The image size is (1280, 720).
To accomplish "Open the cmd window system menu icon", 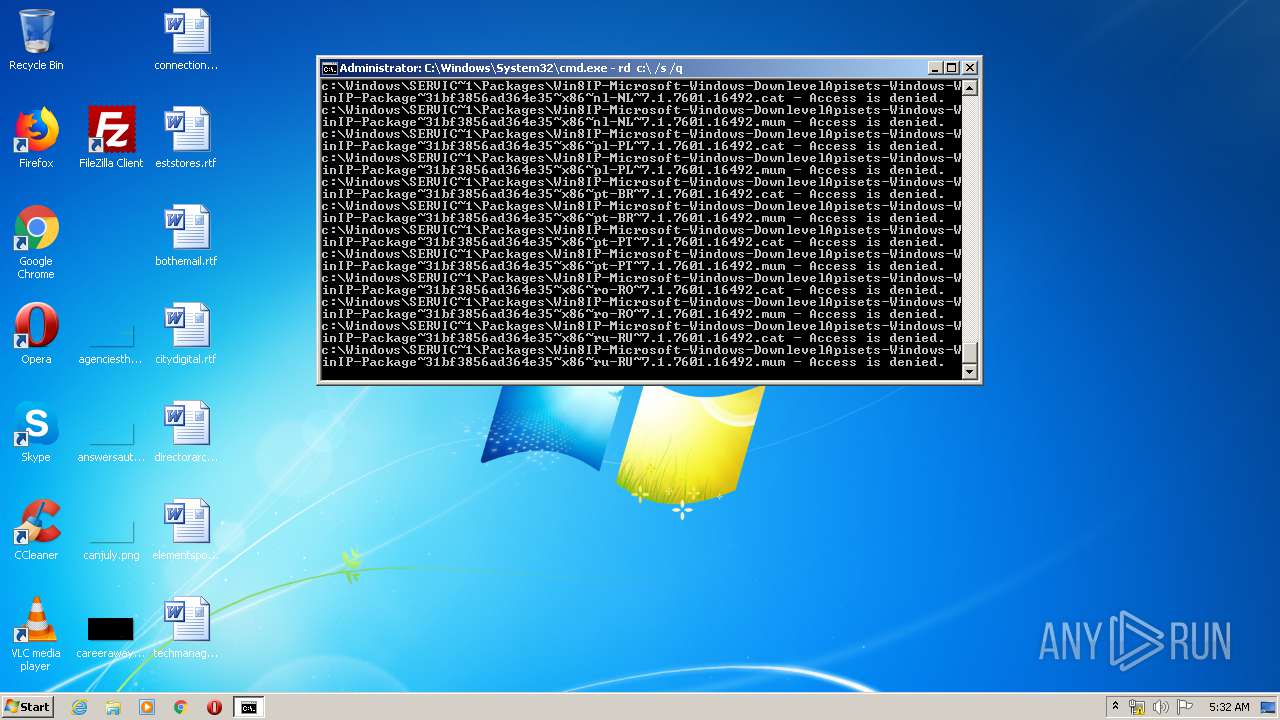I will [329, 68].
